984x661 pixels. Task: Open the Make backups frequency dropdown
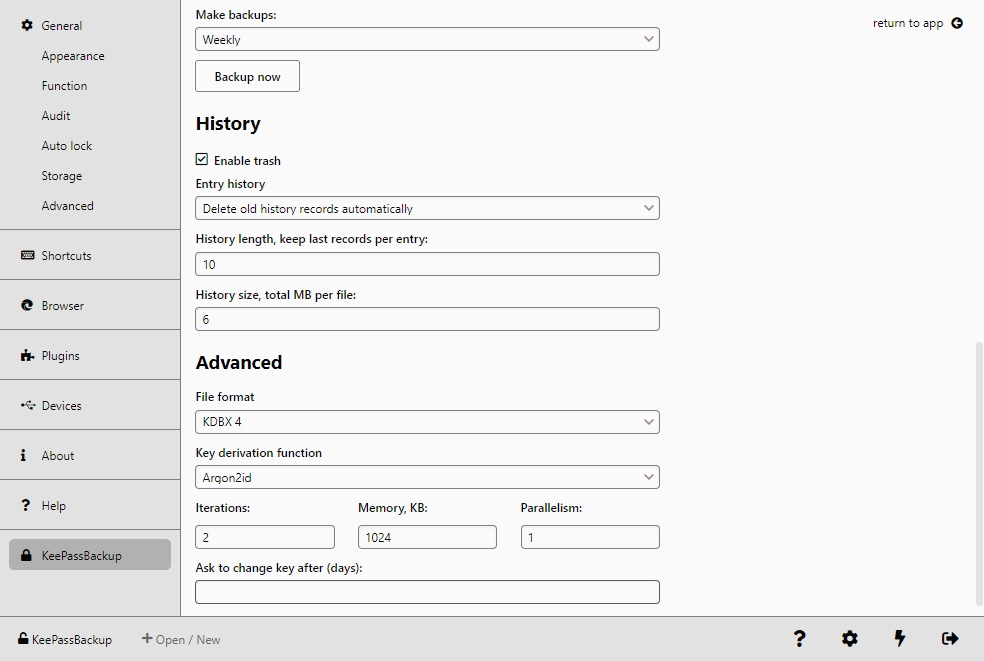click(427, 39)
